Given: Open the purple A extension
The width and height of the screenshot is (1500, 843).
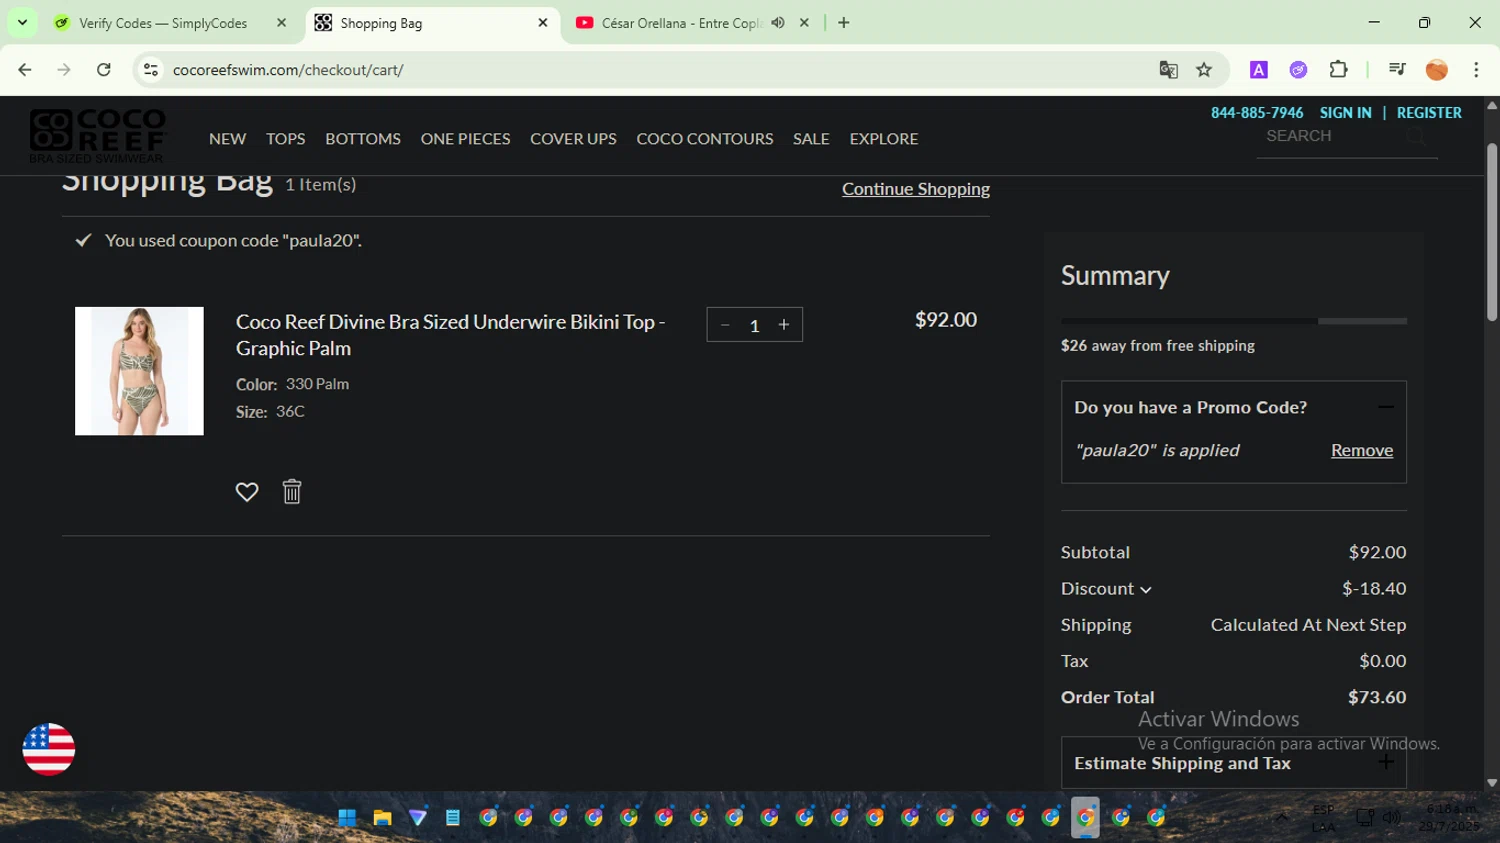Looking at the screenshot, I should [1259, 70].
